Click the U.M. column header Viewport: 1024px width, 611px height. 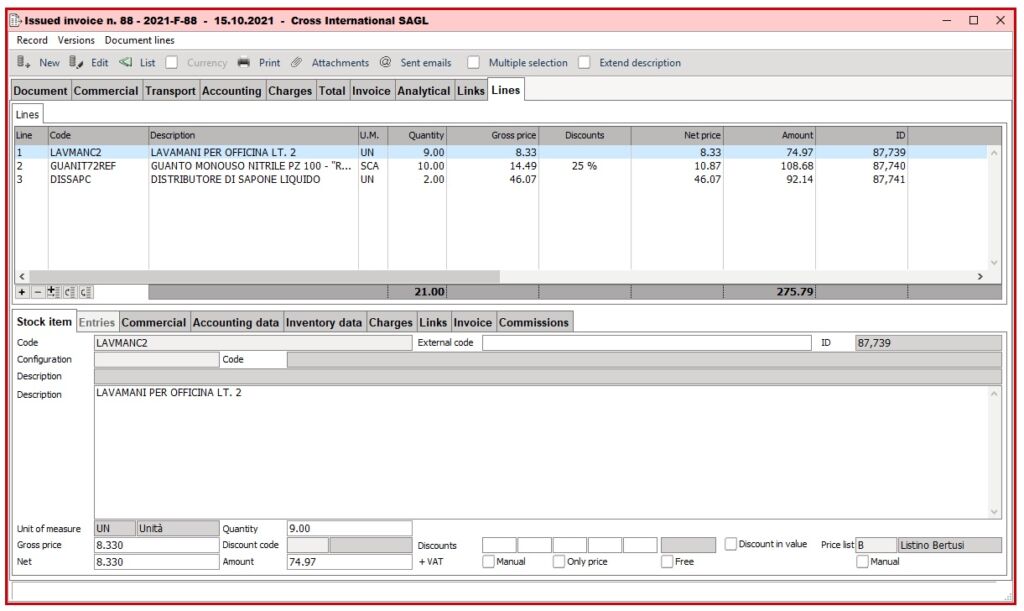click(x=373, y=135)
